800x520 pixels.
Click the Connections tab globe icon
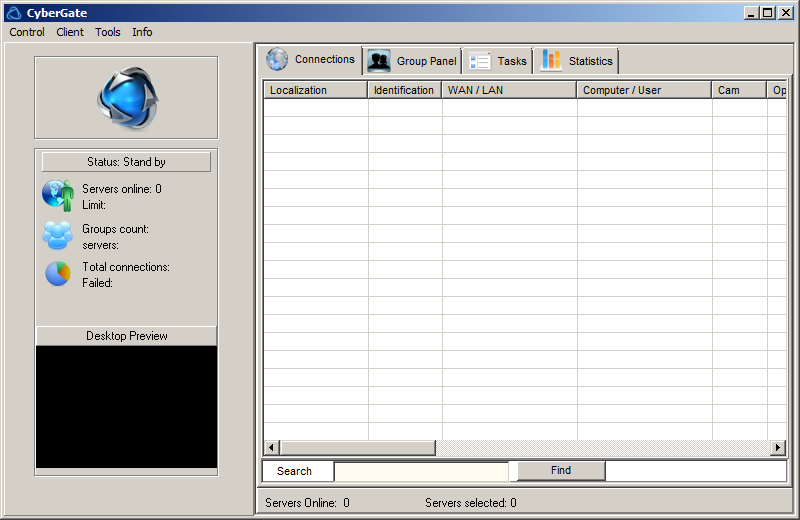[277, 60]
